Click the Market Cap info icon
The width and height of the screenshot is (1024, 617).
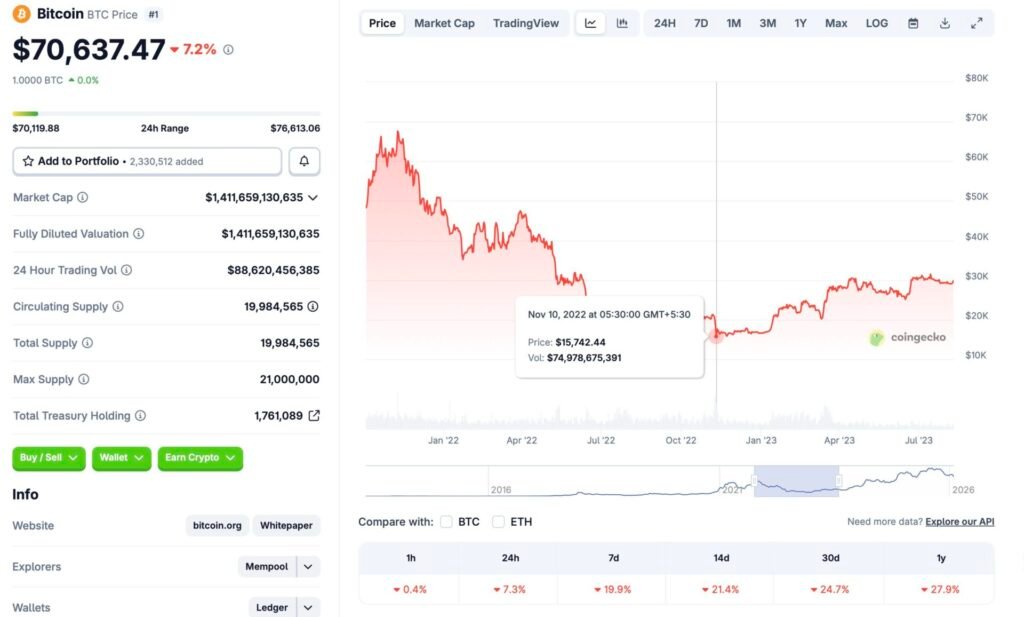click(x=83, y=198)
